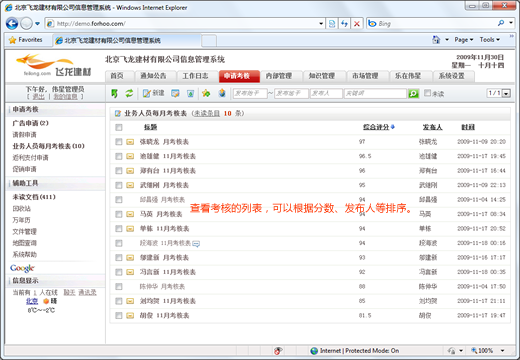Open the Home button dropdown arrow

447,40
